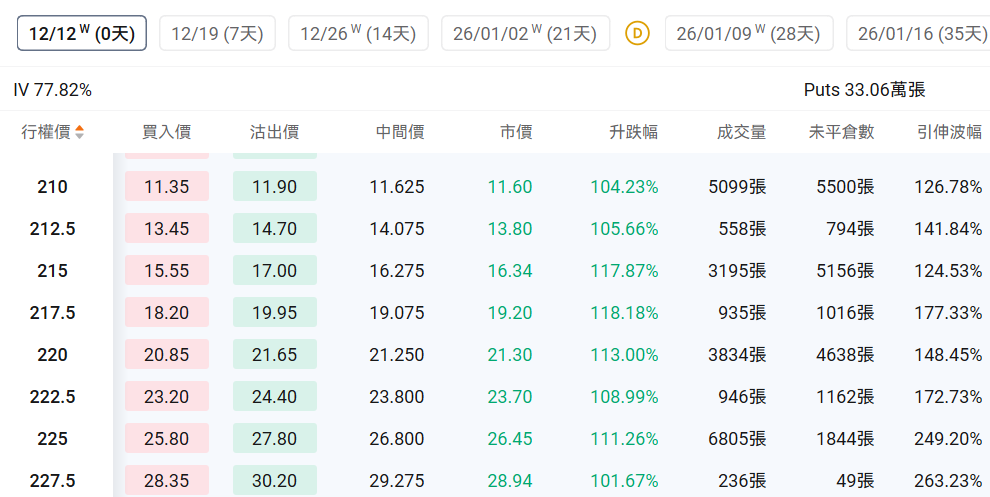Select the 26/01/09 (28天) expiry tab
Viewport: 990px width, 497px height.
pyautogui.click(x=748, y=33)
